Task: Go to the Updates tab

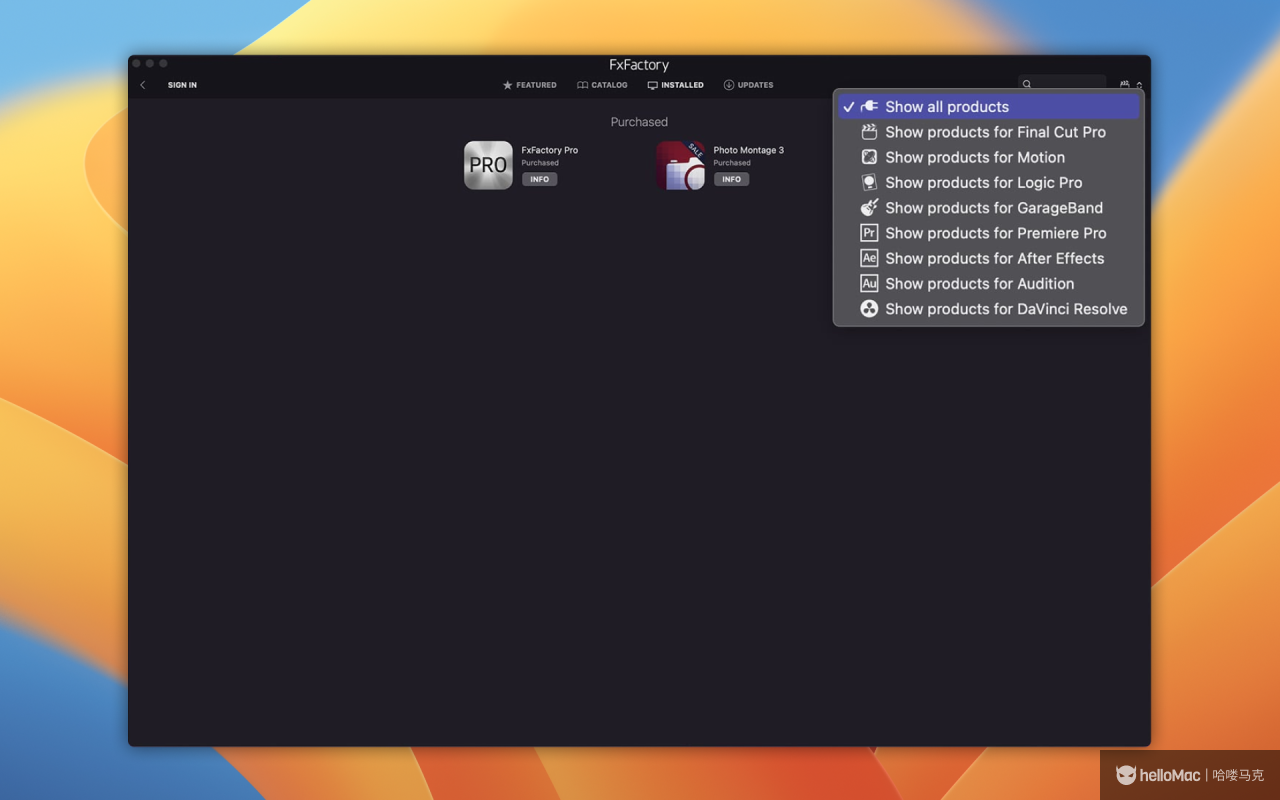Action: pyautogui.click(x=748, y=85)
